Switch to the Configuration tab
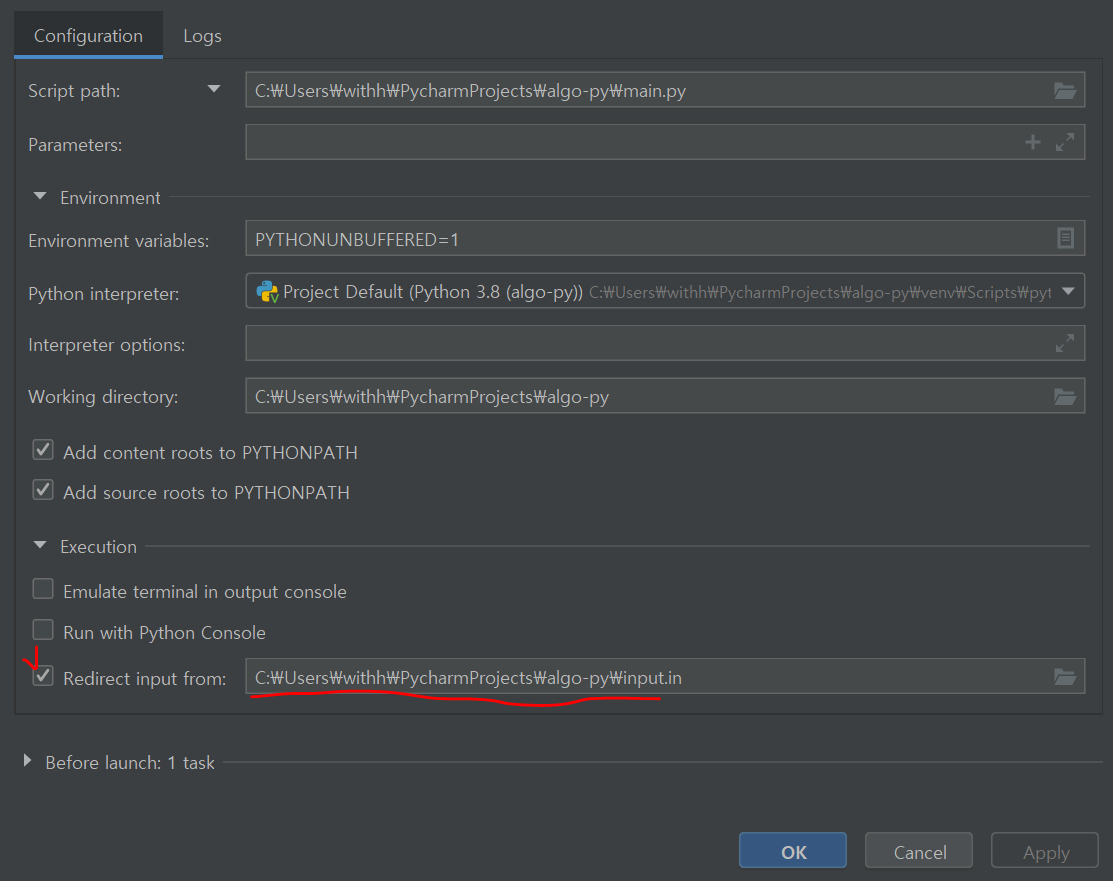Image resolution: width=1113 pixels, height=881 pixels. tap(88, 35)
